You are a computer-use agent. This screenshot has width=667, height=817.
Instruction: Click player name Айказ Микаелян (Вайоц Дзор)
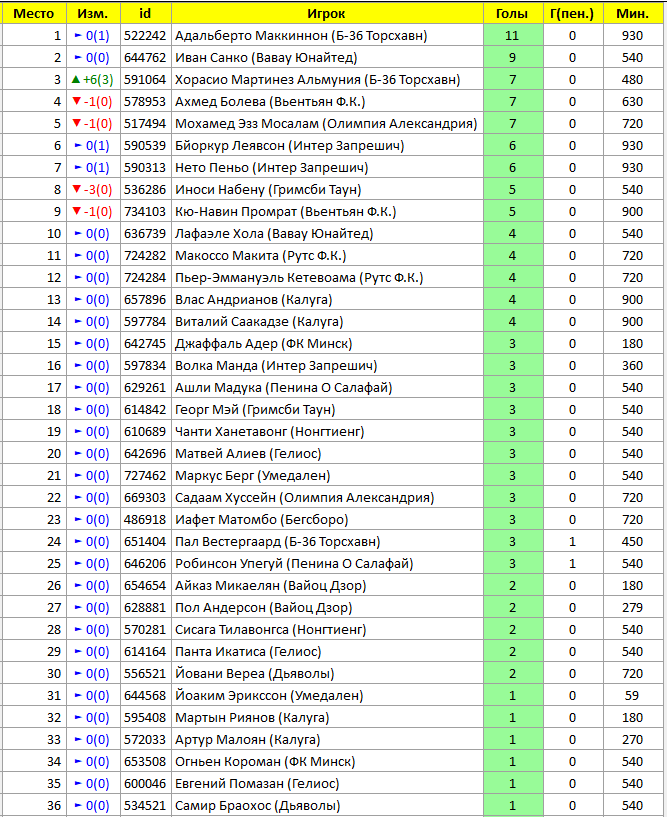(x=270, y=586)
